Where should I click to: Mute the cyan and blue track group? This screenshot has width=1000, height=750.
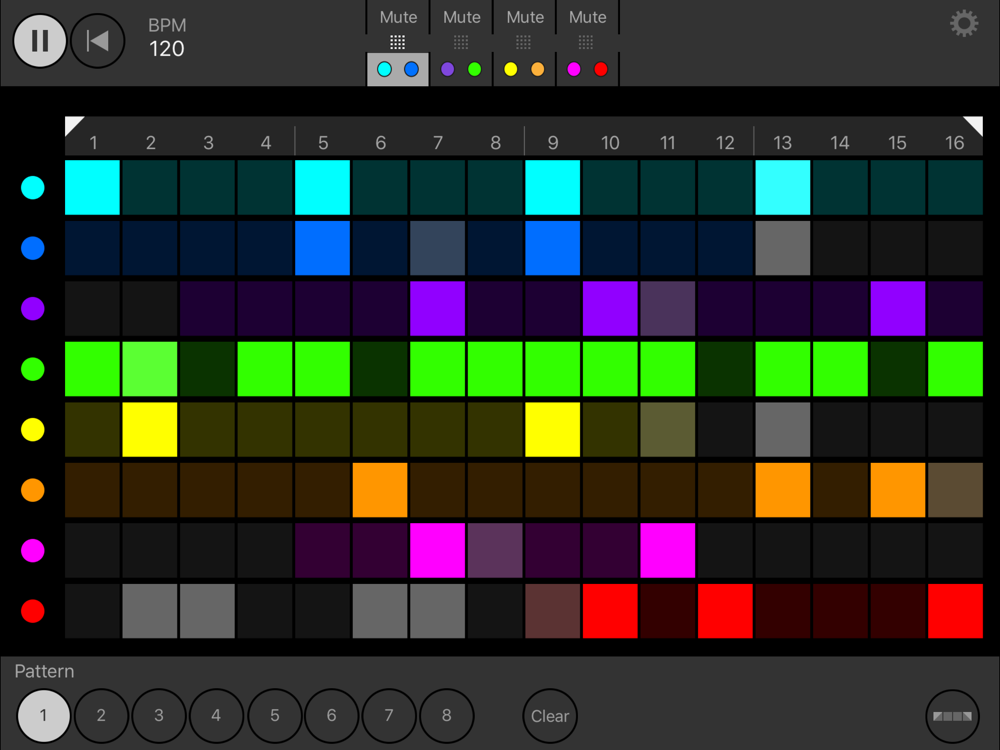pos(398,17)
